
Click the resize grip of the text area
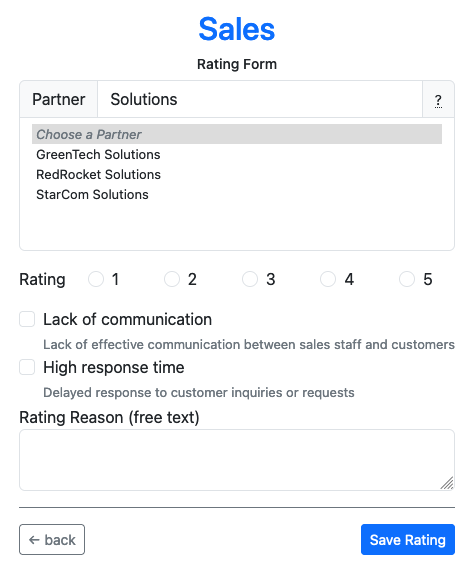(x=447, y=483)
